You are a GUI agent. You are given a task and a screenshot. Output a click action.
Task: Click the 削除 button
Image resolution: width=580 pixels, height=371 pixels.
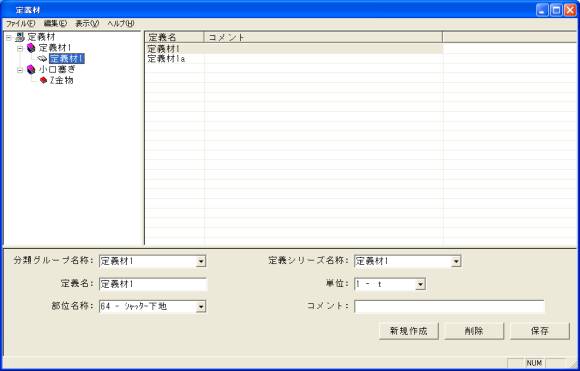(x=474, y=331)
